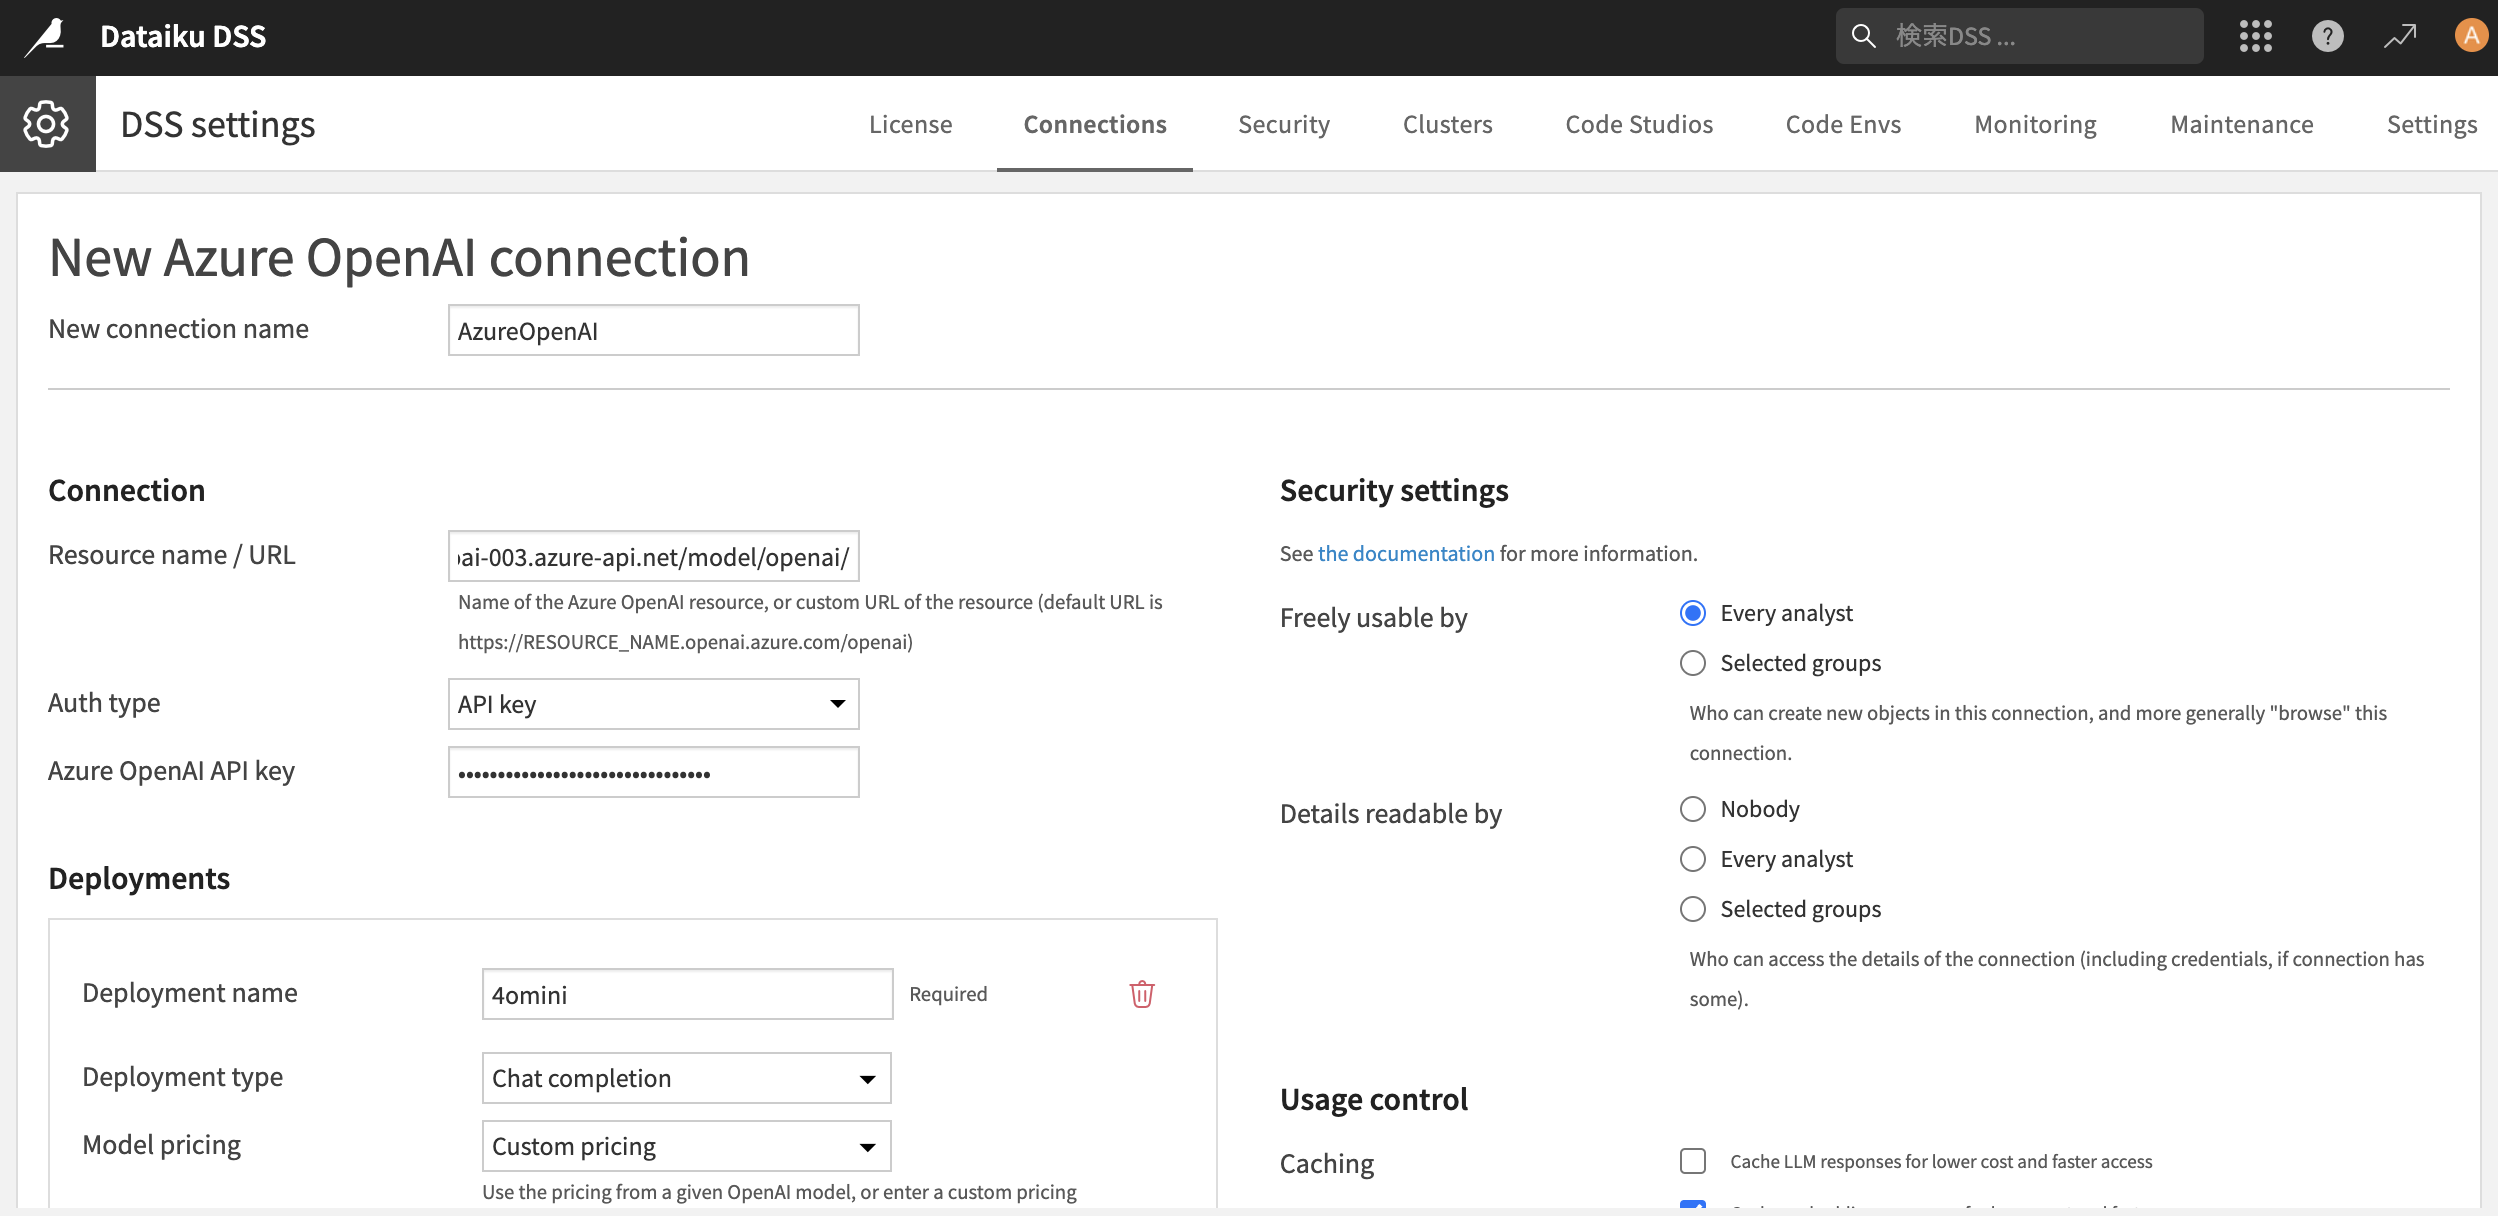Open the Maintenance tab
The width and height of the screenshot is (2498, 1216).
(2241, 124)
